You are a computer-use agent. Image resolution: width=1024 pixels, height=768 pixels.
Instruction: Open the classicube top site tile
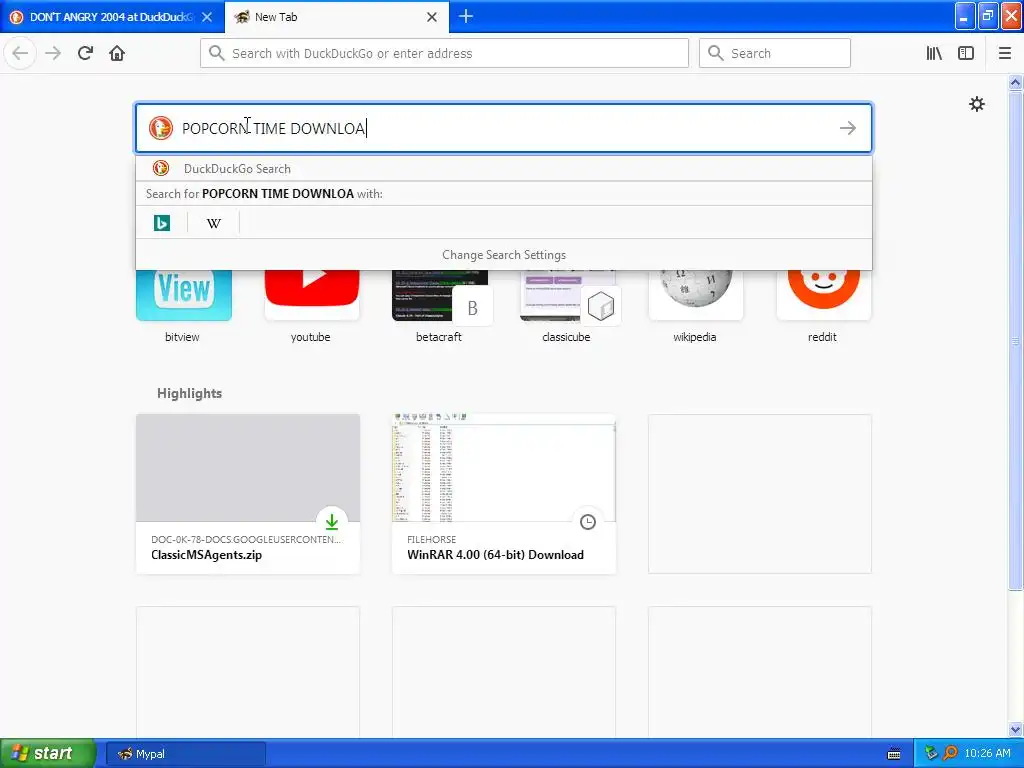click(568, 296)
